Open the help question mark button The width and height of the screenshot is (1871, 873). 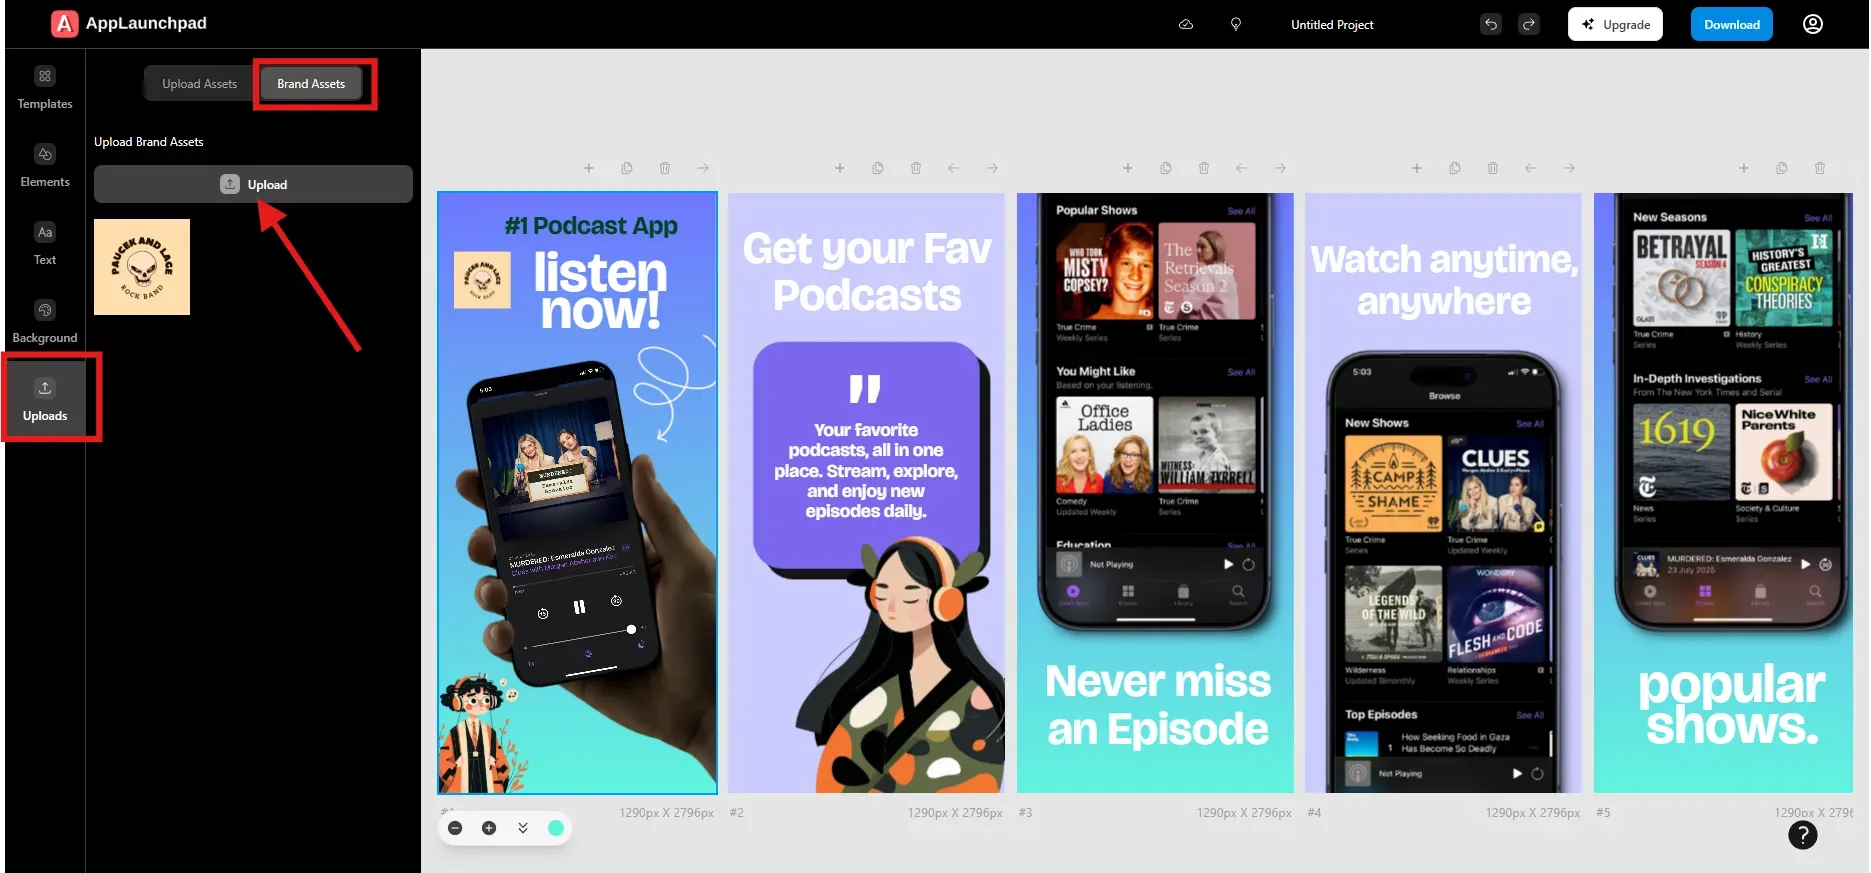tap(1802, 835)
